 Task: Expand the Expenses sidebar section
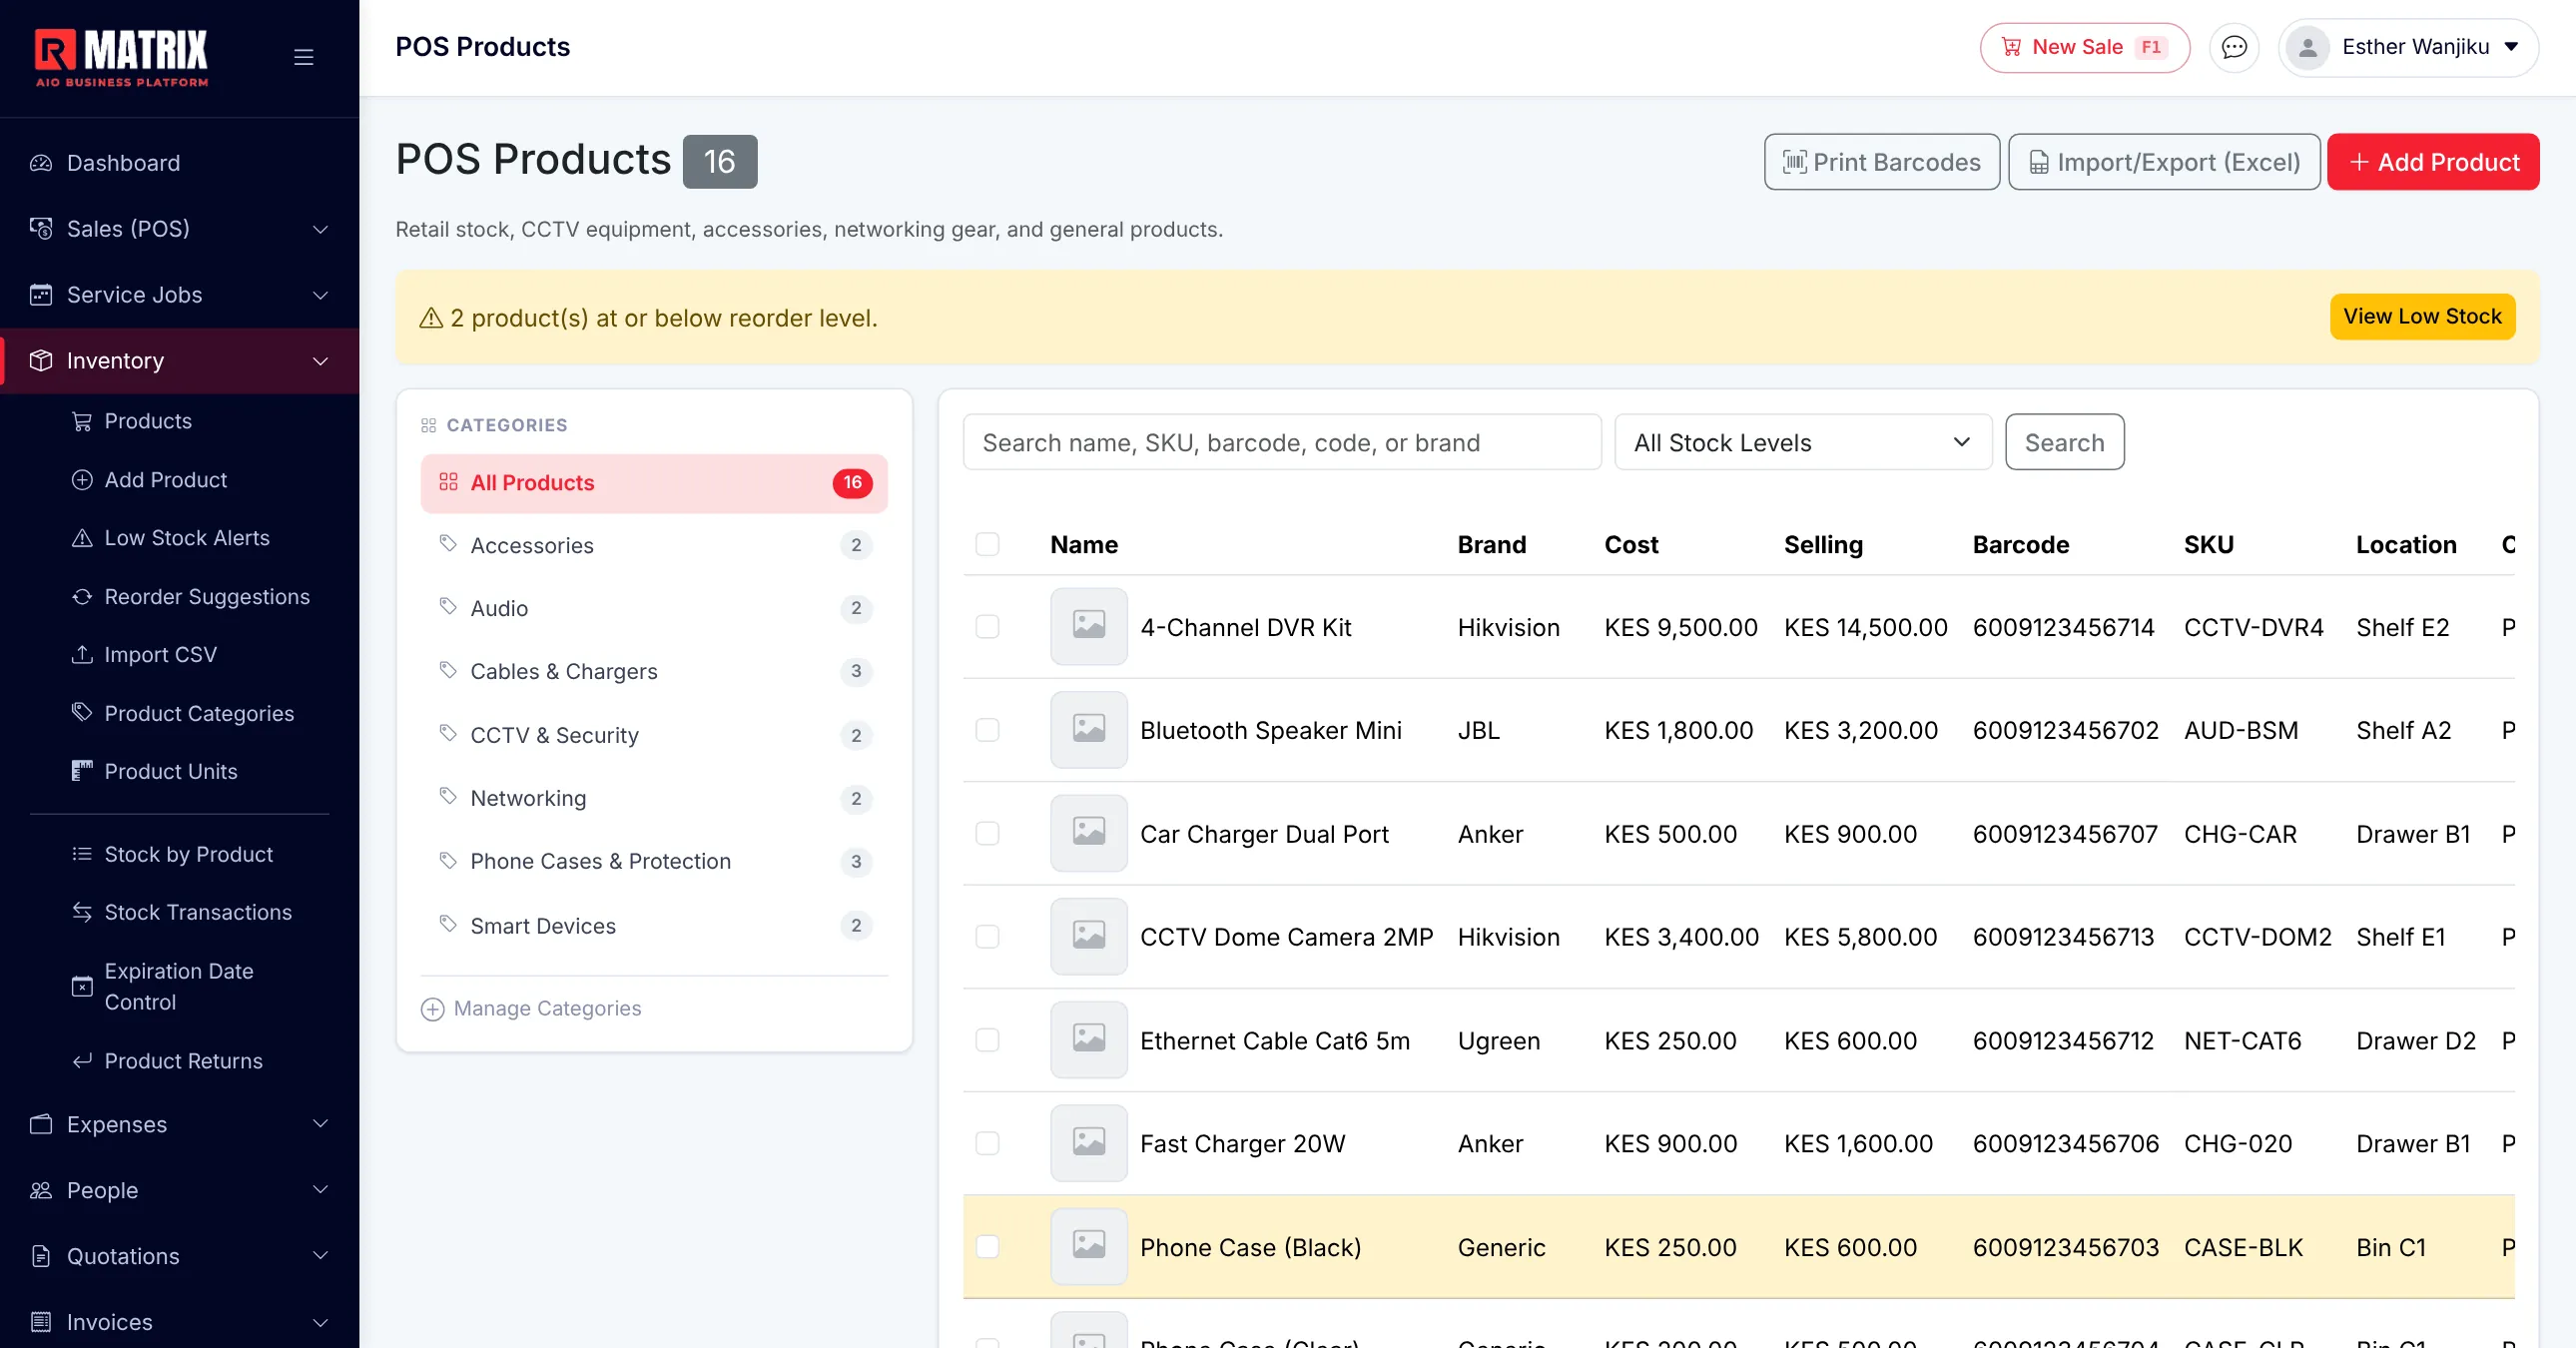click(x=180, y=1124)
